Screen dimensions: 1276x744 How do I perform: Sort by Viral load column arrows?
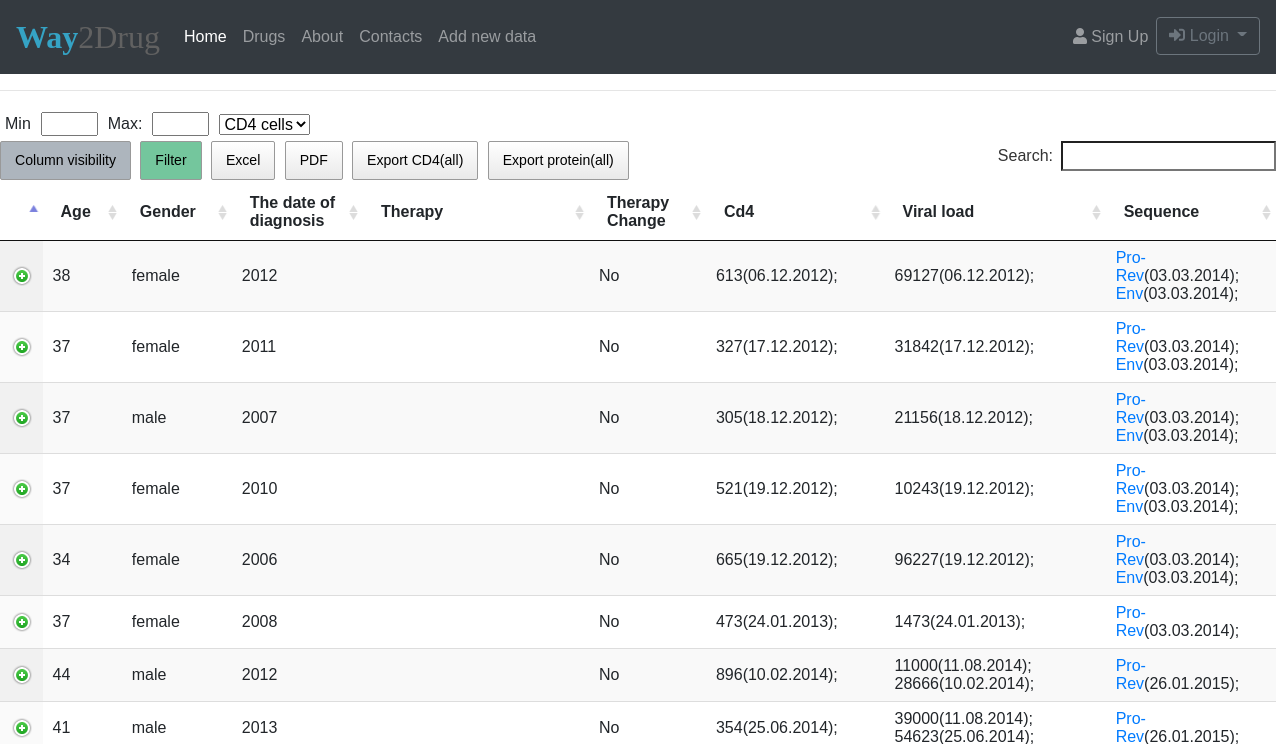(1096, 212)
